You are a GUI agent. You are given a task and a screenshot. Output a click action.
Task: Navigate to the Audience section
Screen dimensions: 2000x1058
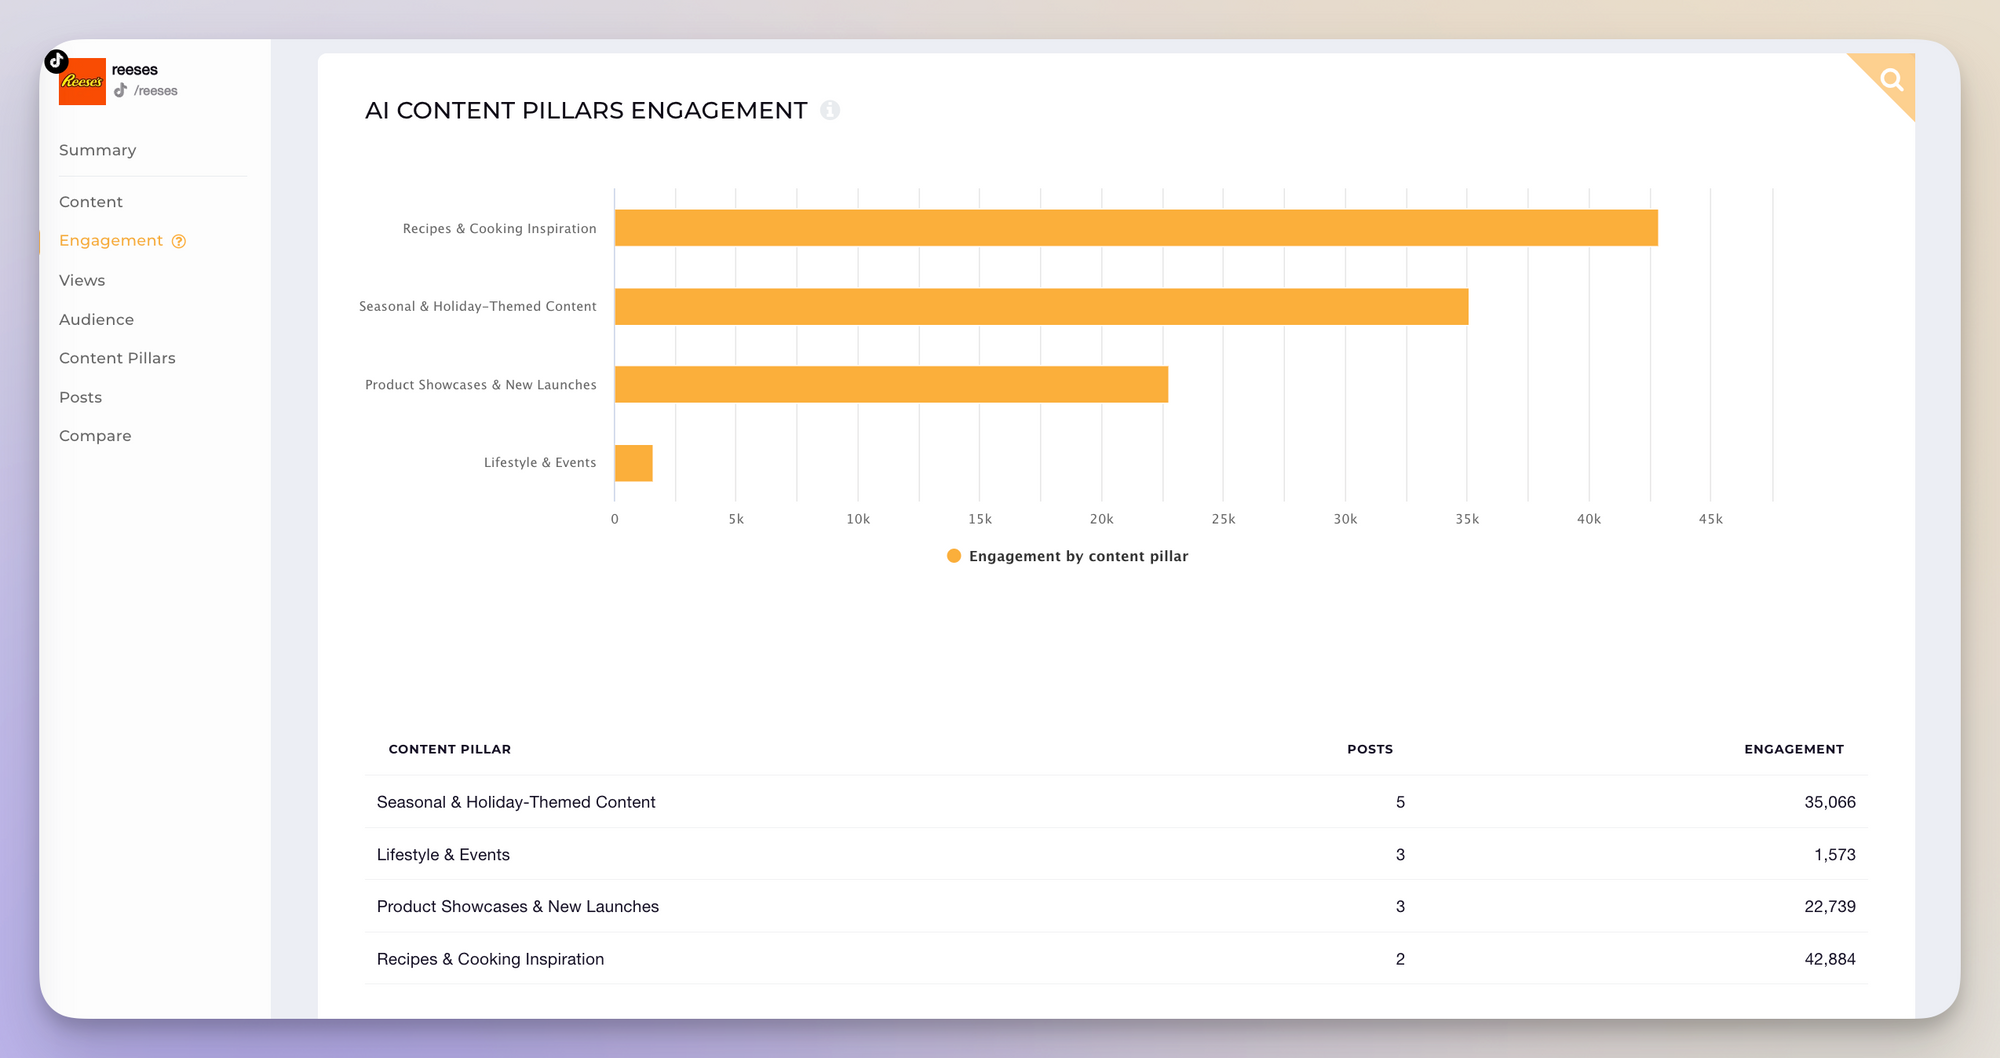pos(96,319)
